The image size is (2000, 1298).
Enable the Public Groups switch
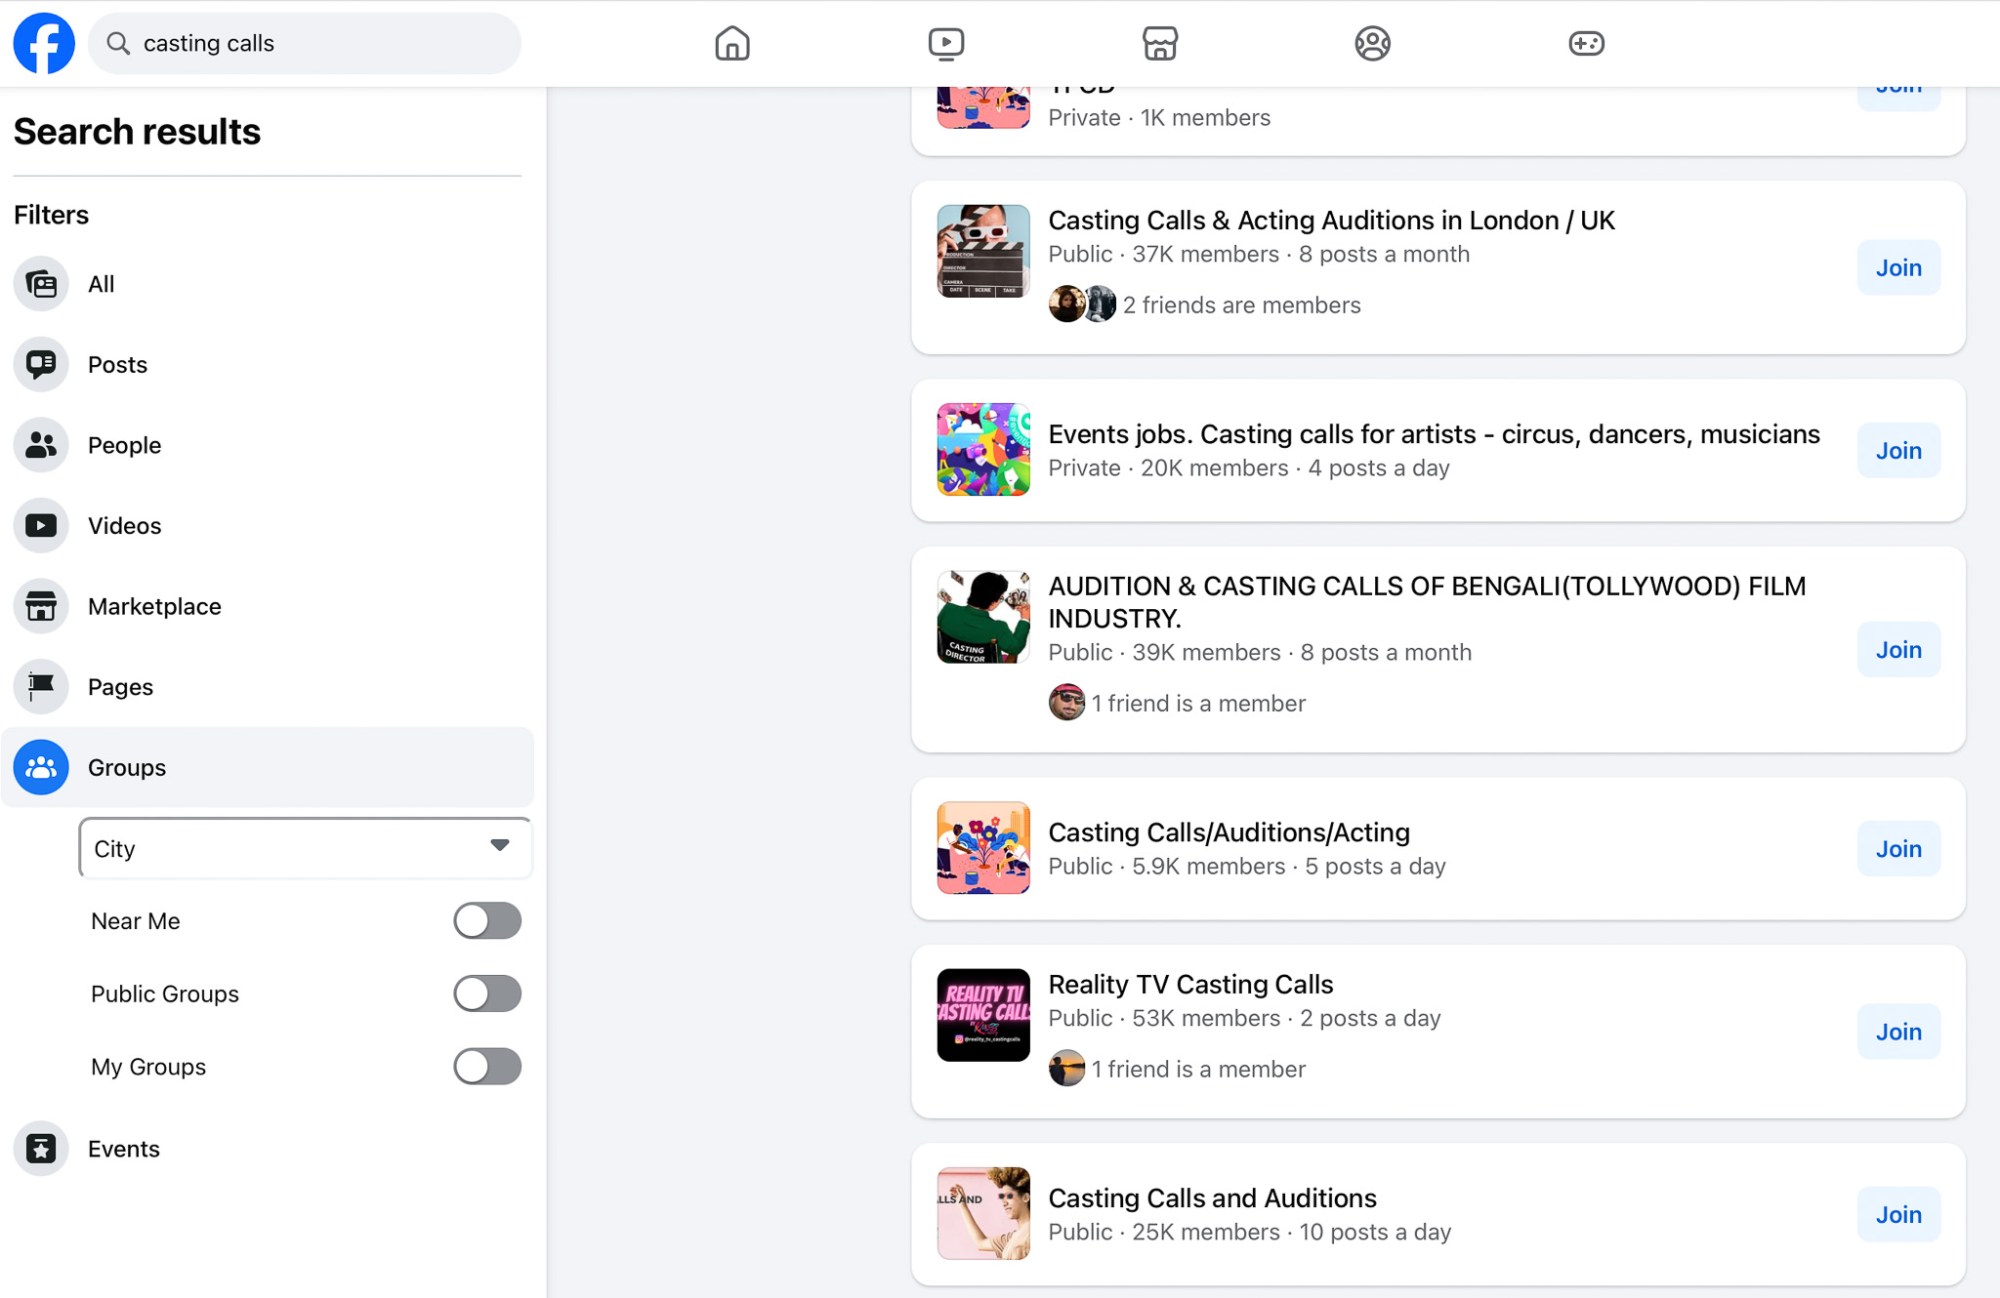point(487,993)
